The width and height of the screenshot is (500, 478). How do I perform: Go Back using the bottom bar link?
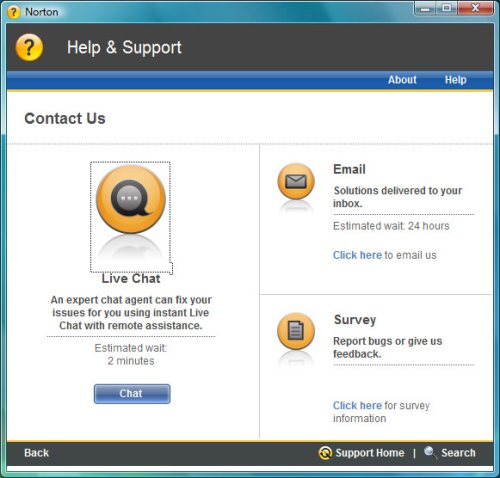point(36,453)
